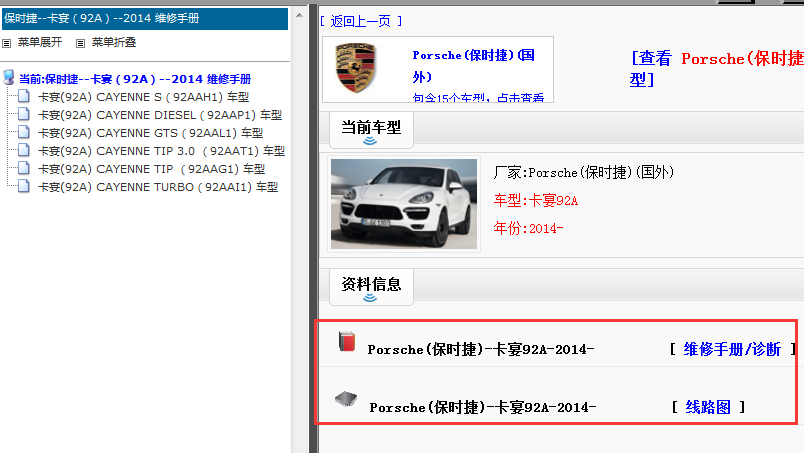The width and height of the screenshot is (804, 453).
Task: Click the 菜单折叠 collapse-menu icon
Action: point(80,44)
